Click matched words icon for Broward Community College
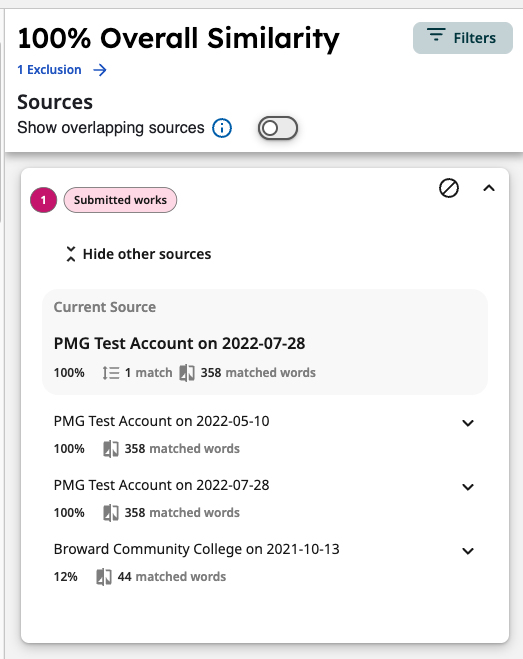 click(104, 577)
